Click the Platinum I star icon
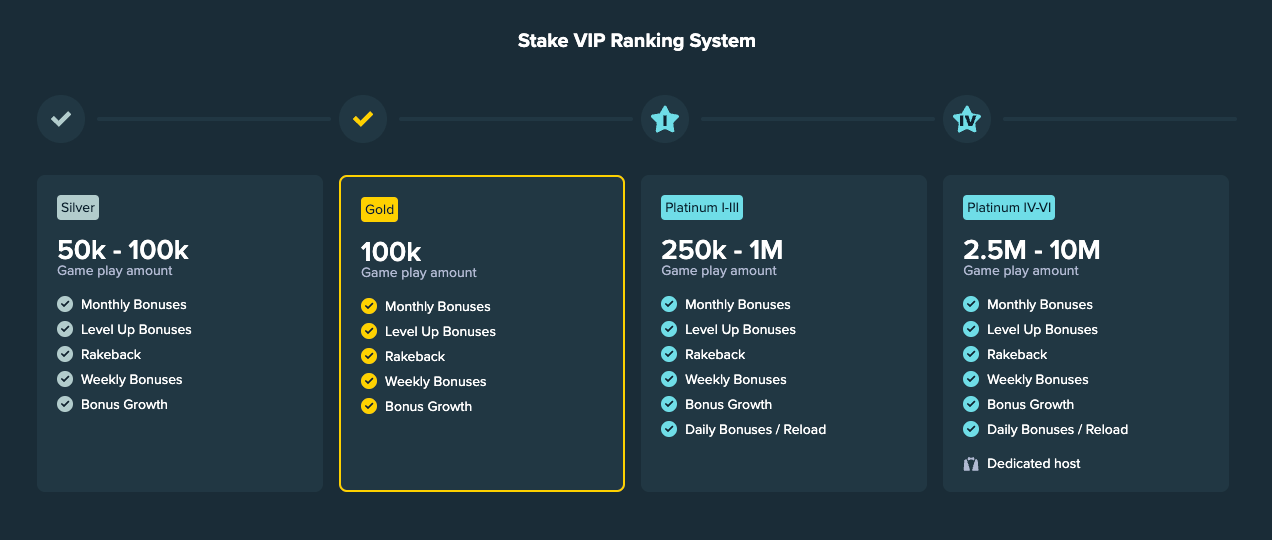Image resolution: width=1272 pixels, height=540 pixels. (x=665, y=119)
